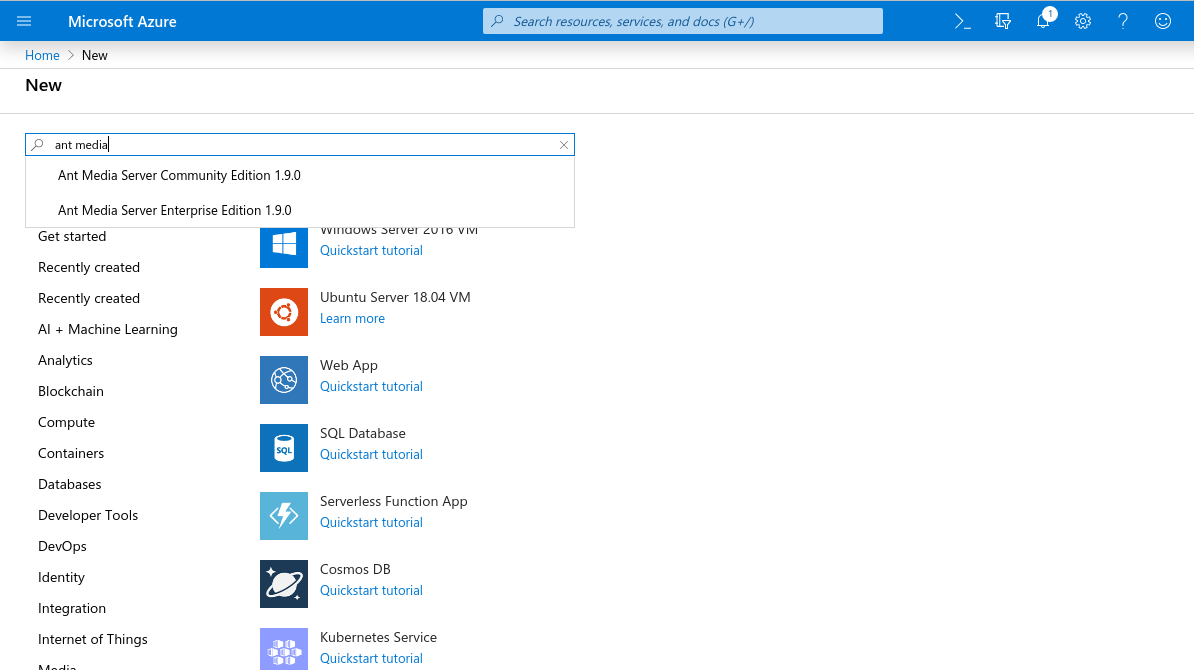The width and height of the screenshot is (1194, 670).
Task: Select Blockchain category
Action: 71,391
